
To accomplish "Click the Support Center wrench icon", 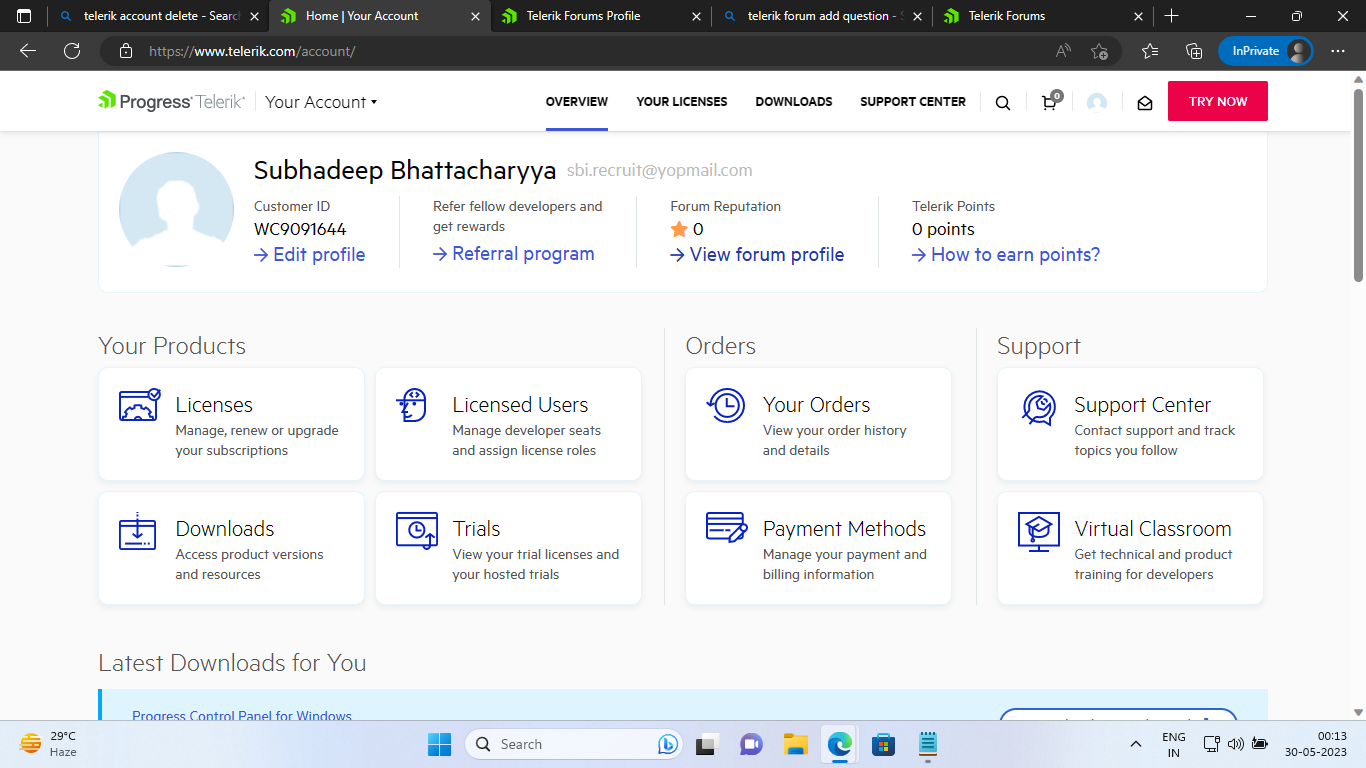I will pyautogui.click(x=1039, y=407).
